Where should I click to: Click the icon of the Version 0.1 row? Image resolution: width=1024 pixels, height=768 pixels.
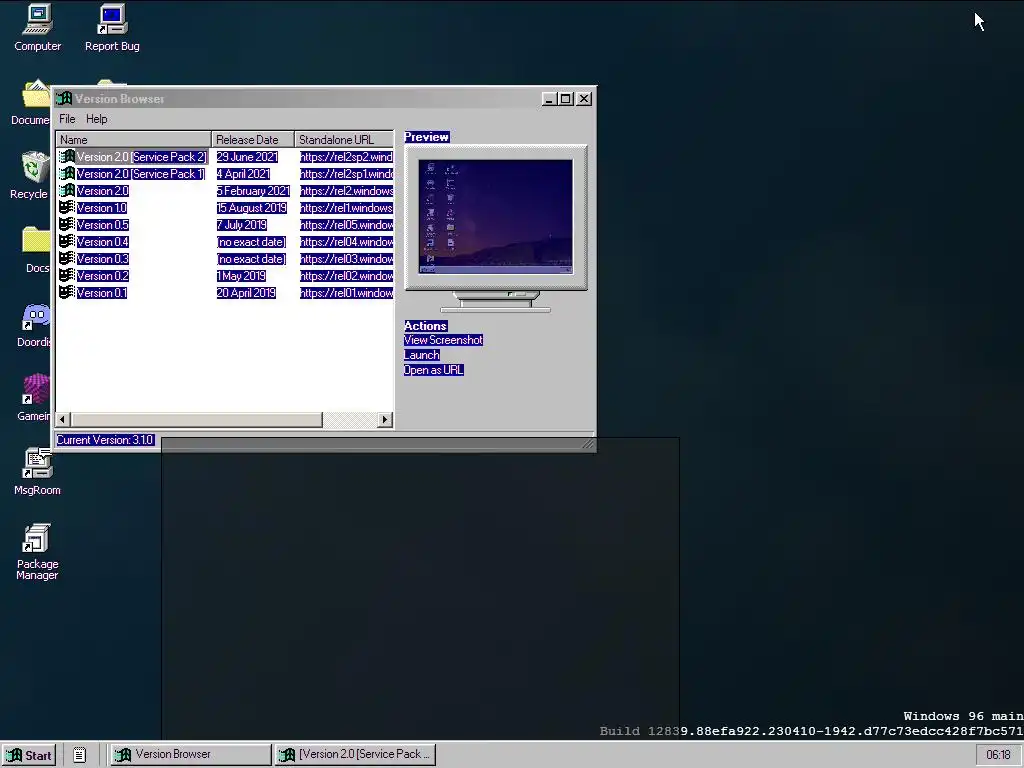point(66,293)
